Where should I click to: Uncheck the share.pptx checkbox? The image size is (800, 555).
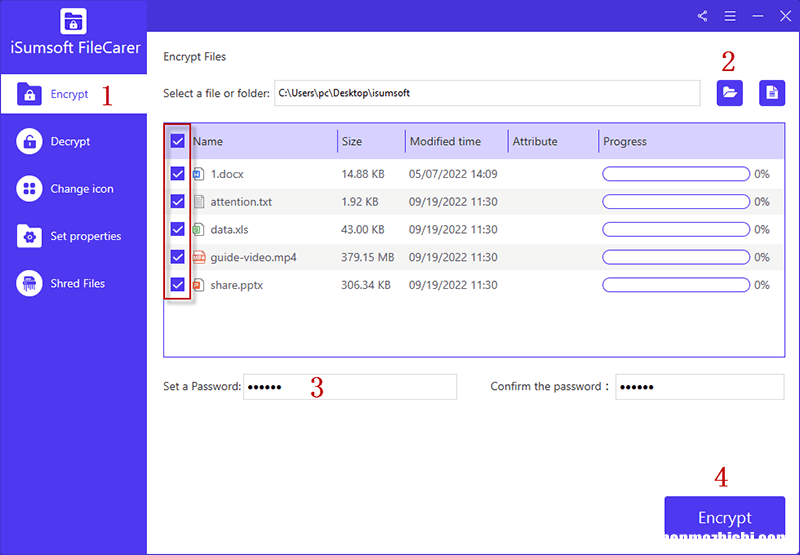(178, 284)
